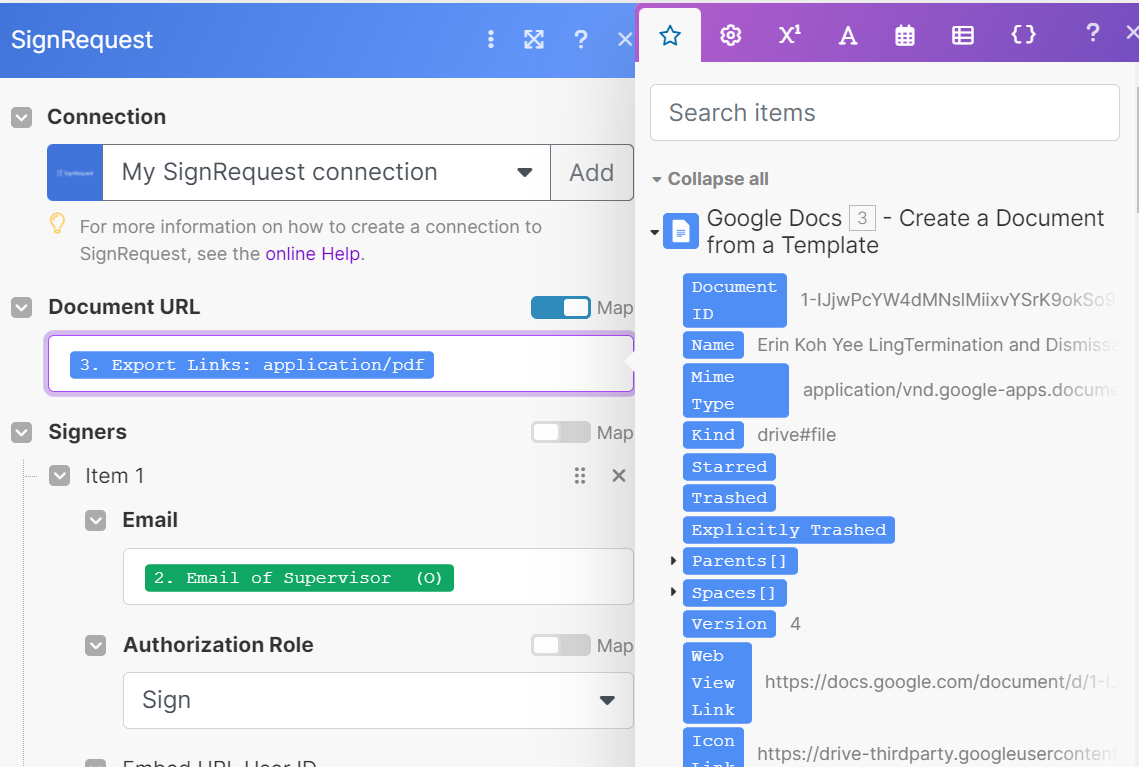Screen dimensions: 1139x767
Task: Click the Version value 4
Action: click(795, 624)
